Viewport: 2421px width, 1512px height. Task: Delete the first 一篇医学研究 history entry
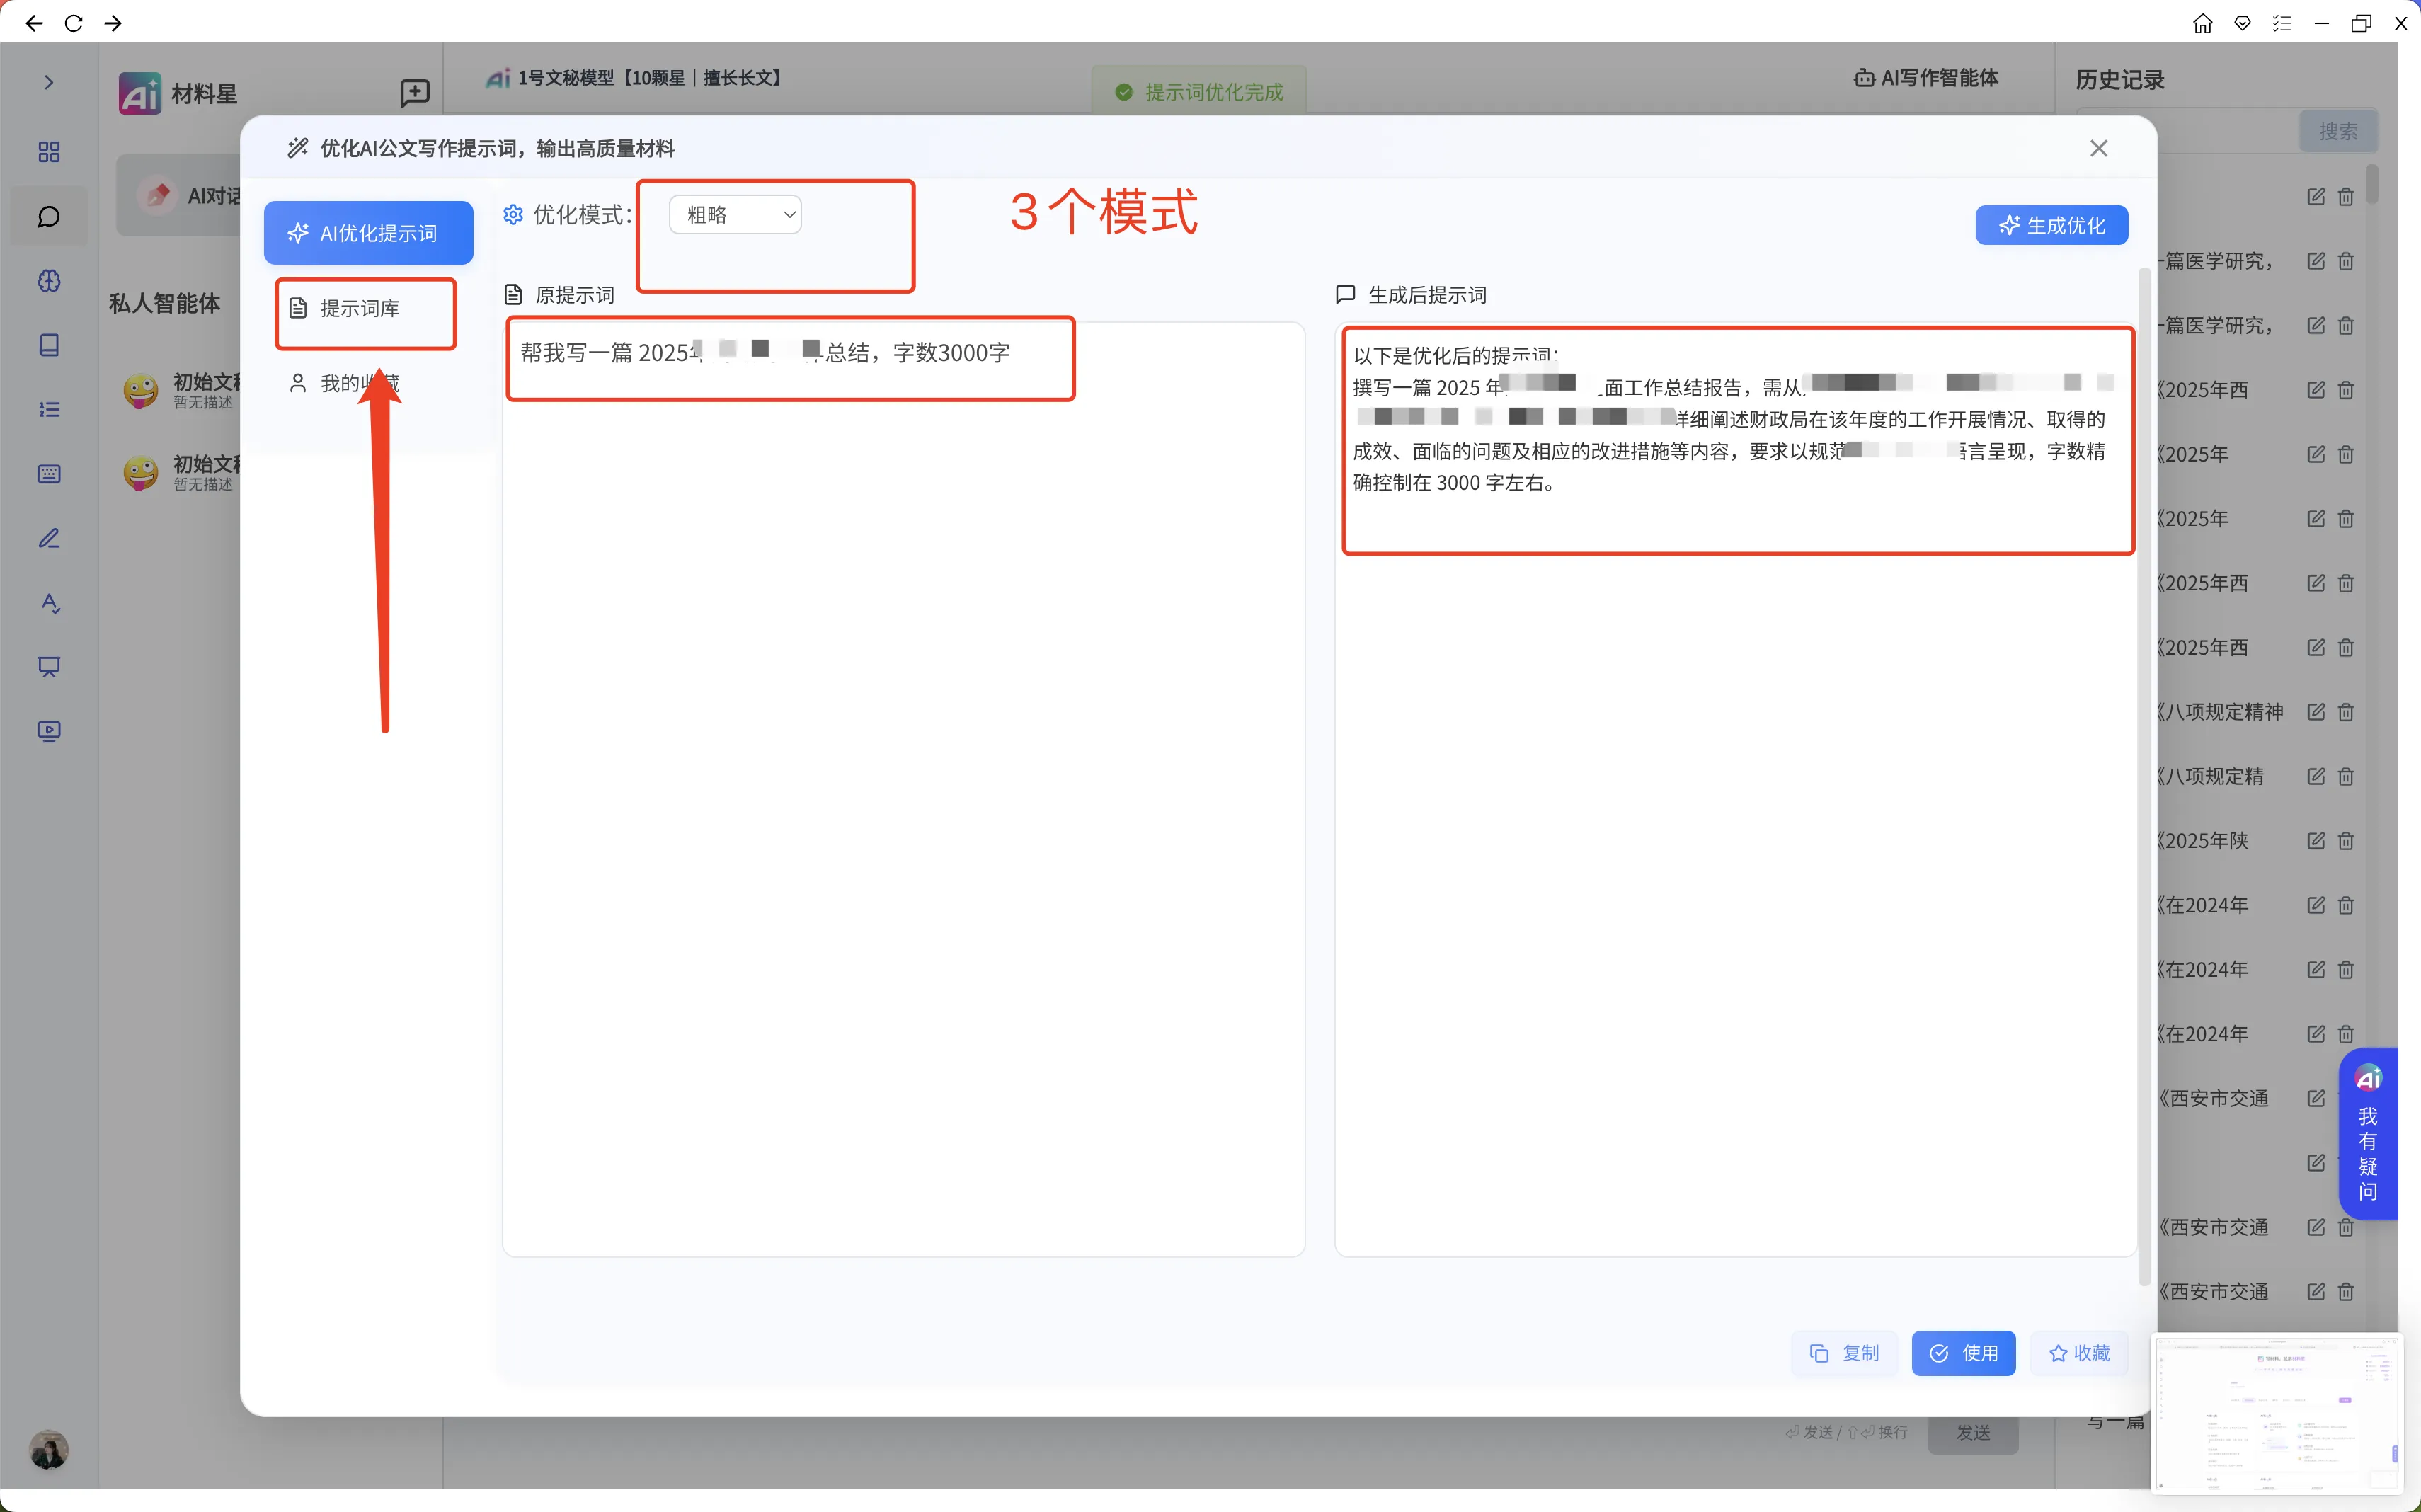pos(2346,261)
